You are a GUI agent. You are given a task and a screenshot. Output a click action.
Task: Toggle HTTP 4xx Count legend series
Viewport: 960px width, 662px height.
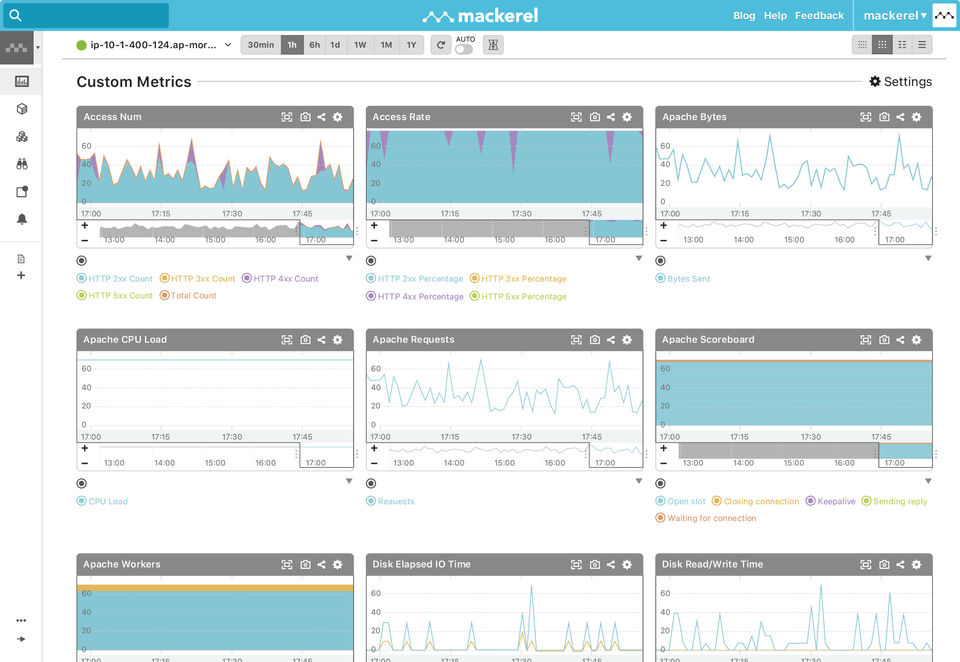click(280, 279)
